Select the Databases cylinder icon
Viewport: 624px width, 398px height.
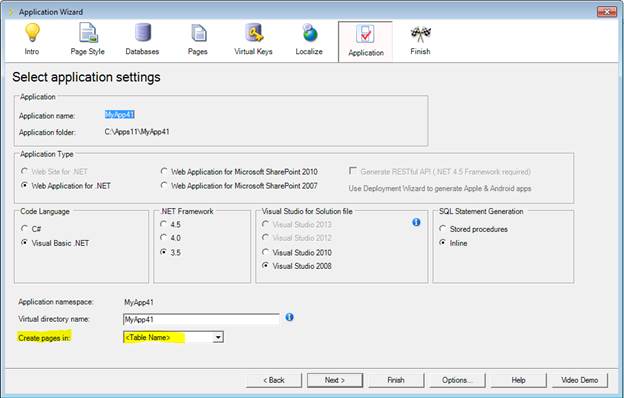click(142, 33)
